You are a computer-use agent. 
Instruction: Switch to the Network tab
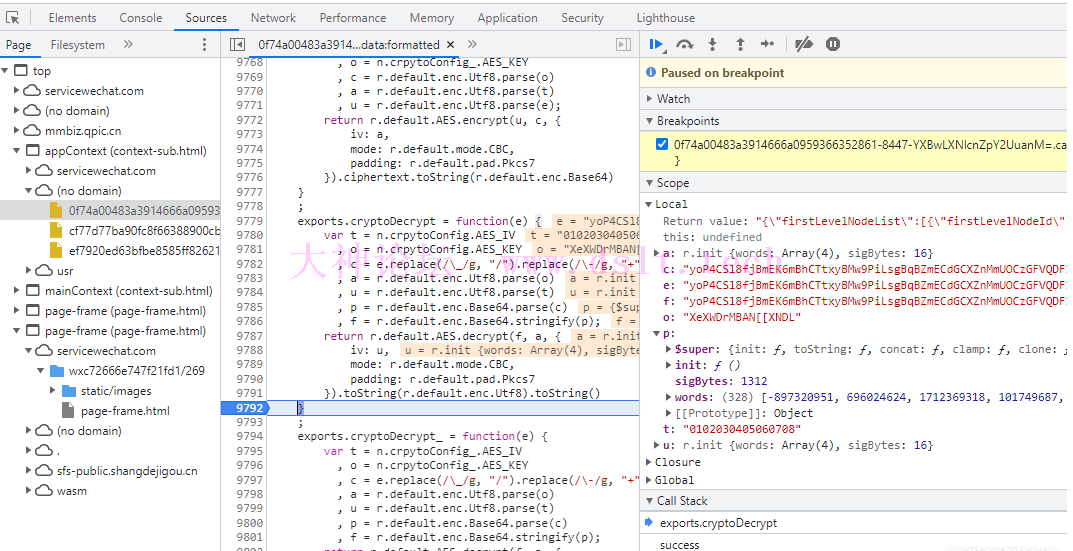coord(273,18)
